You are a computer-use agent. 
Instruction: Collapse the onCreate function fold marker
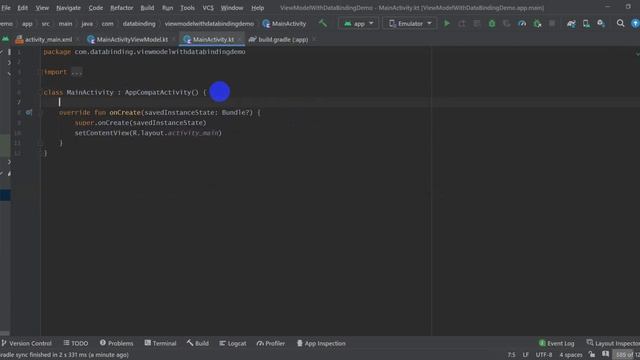(41, 112)
